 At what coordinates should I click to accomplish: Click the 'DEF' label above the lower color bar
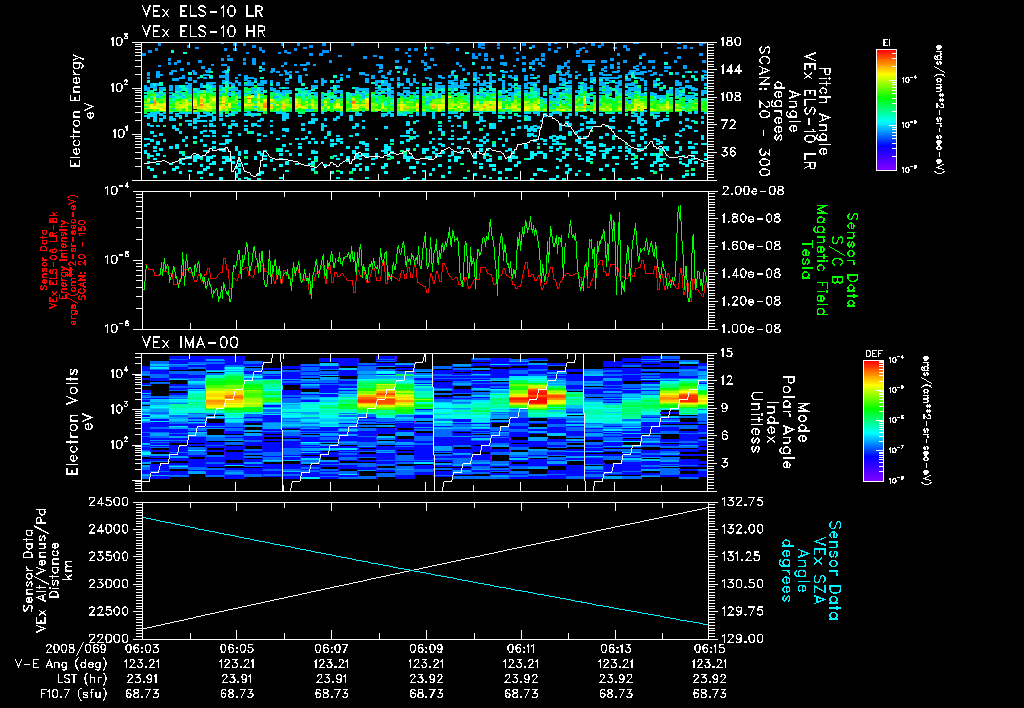point(873,354)
